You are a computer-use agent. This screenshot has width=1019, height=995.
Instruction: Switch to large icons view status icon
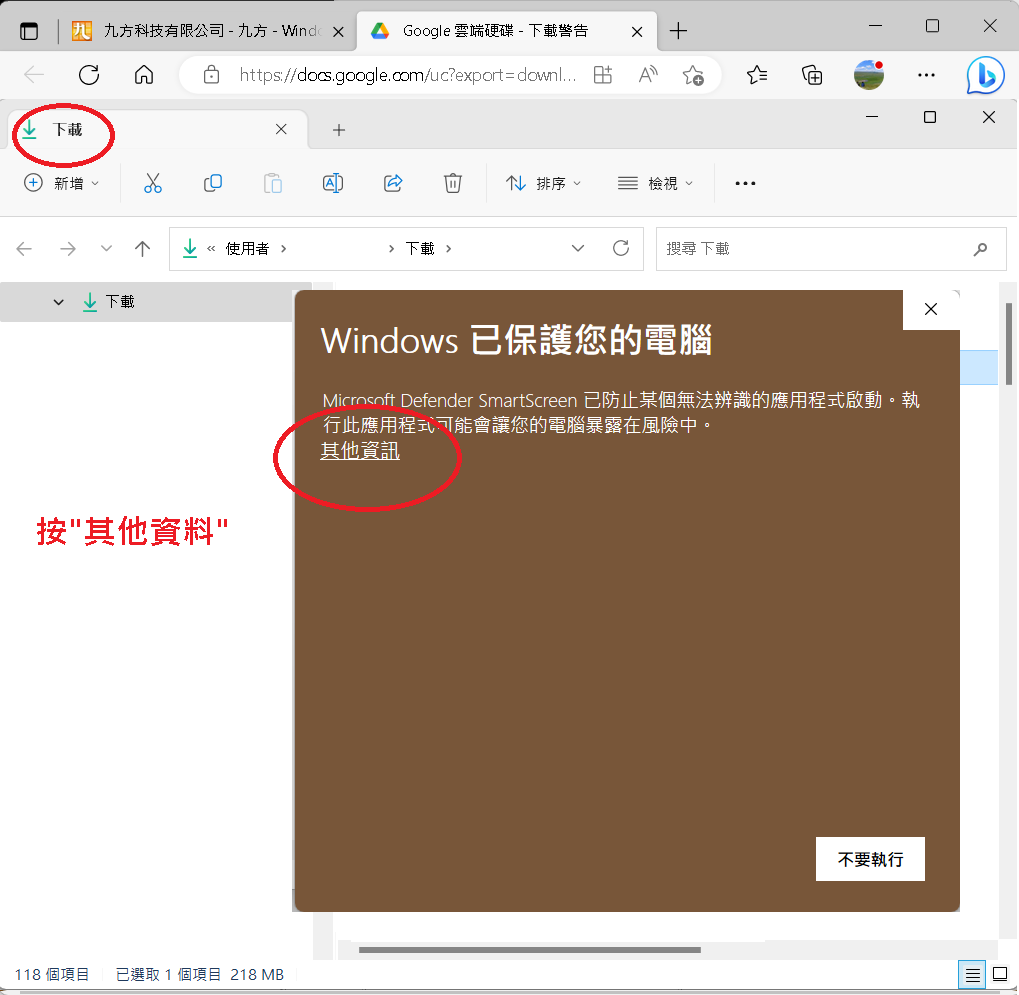[x=1000, y=975]
